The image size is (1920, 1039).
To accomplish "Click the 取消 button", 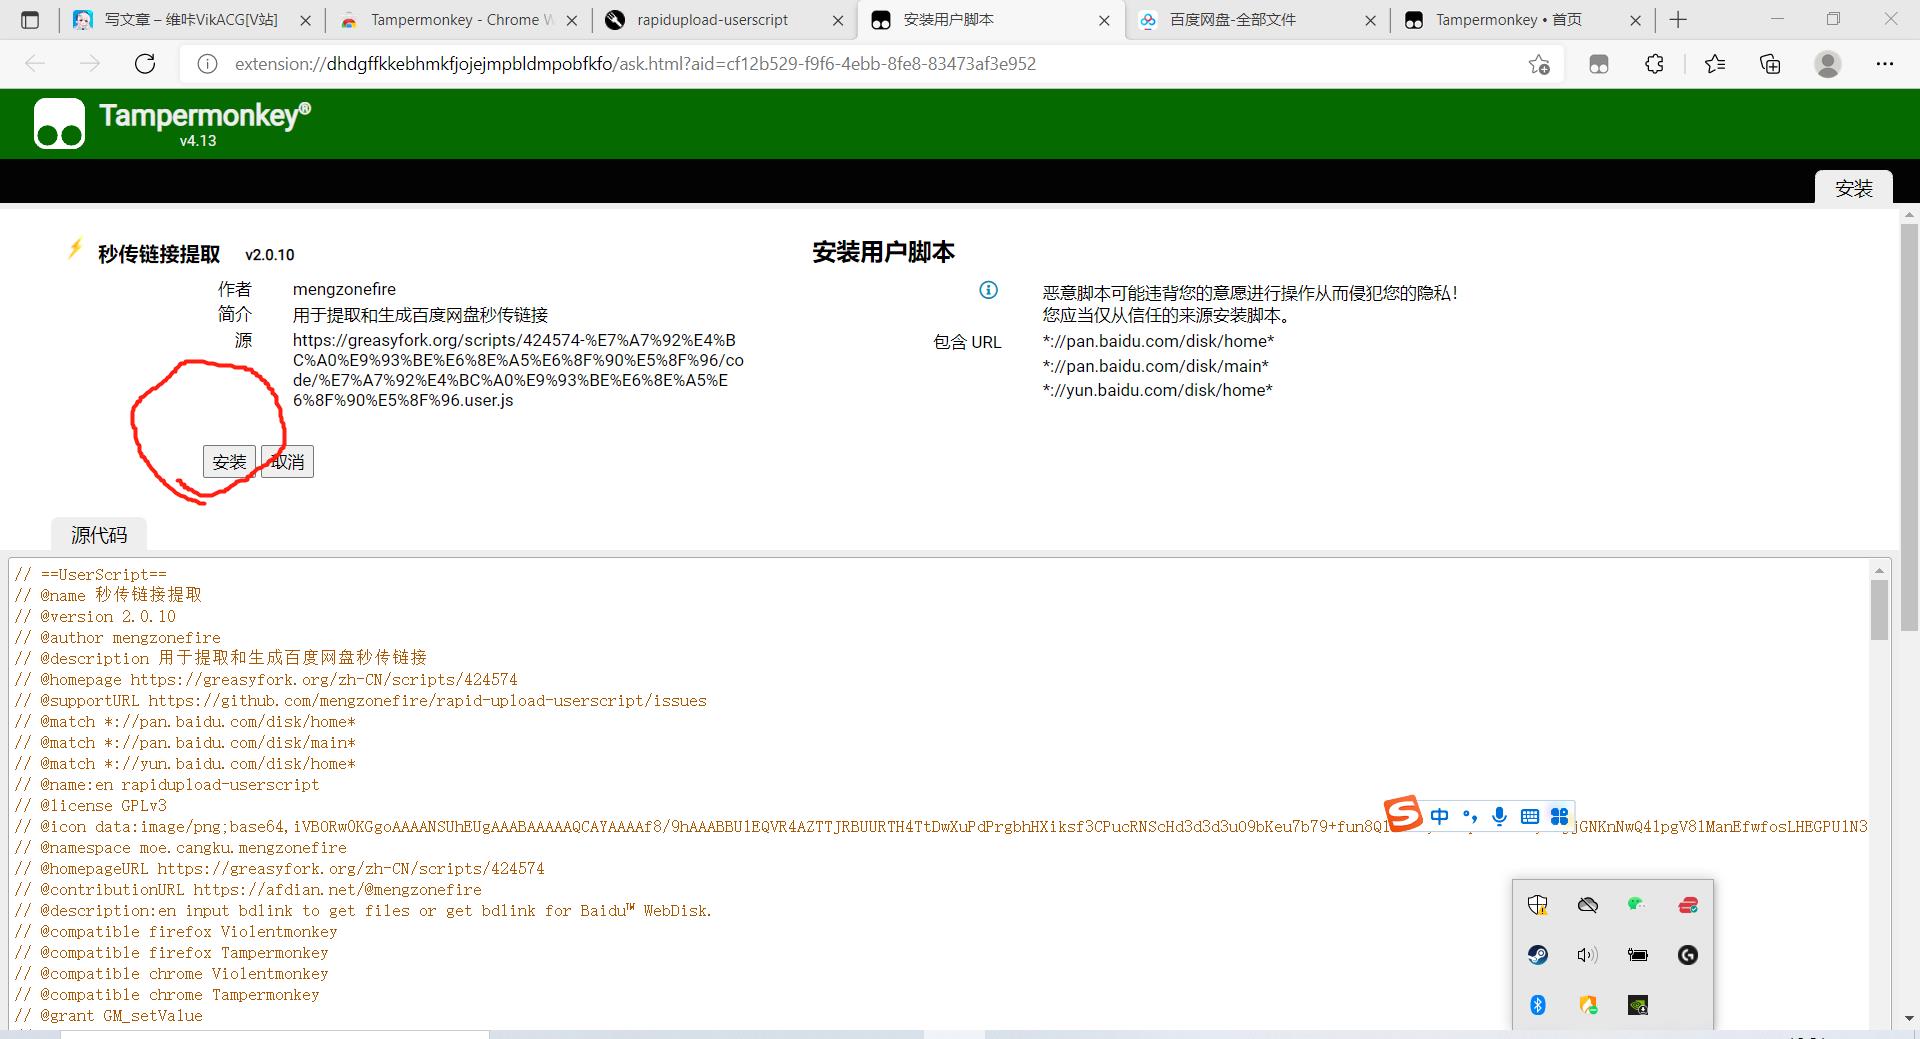I will click(x=287, y=461).
